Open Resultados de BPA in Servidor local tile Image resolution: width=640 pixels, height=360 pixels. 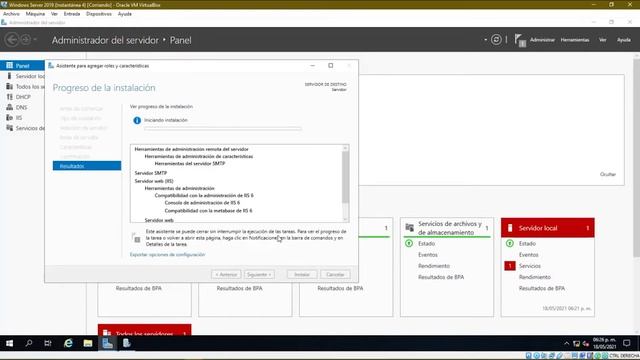(542, 288)
